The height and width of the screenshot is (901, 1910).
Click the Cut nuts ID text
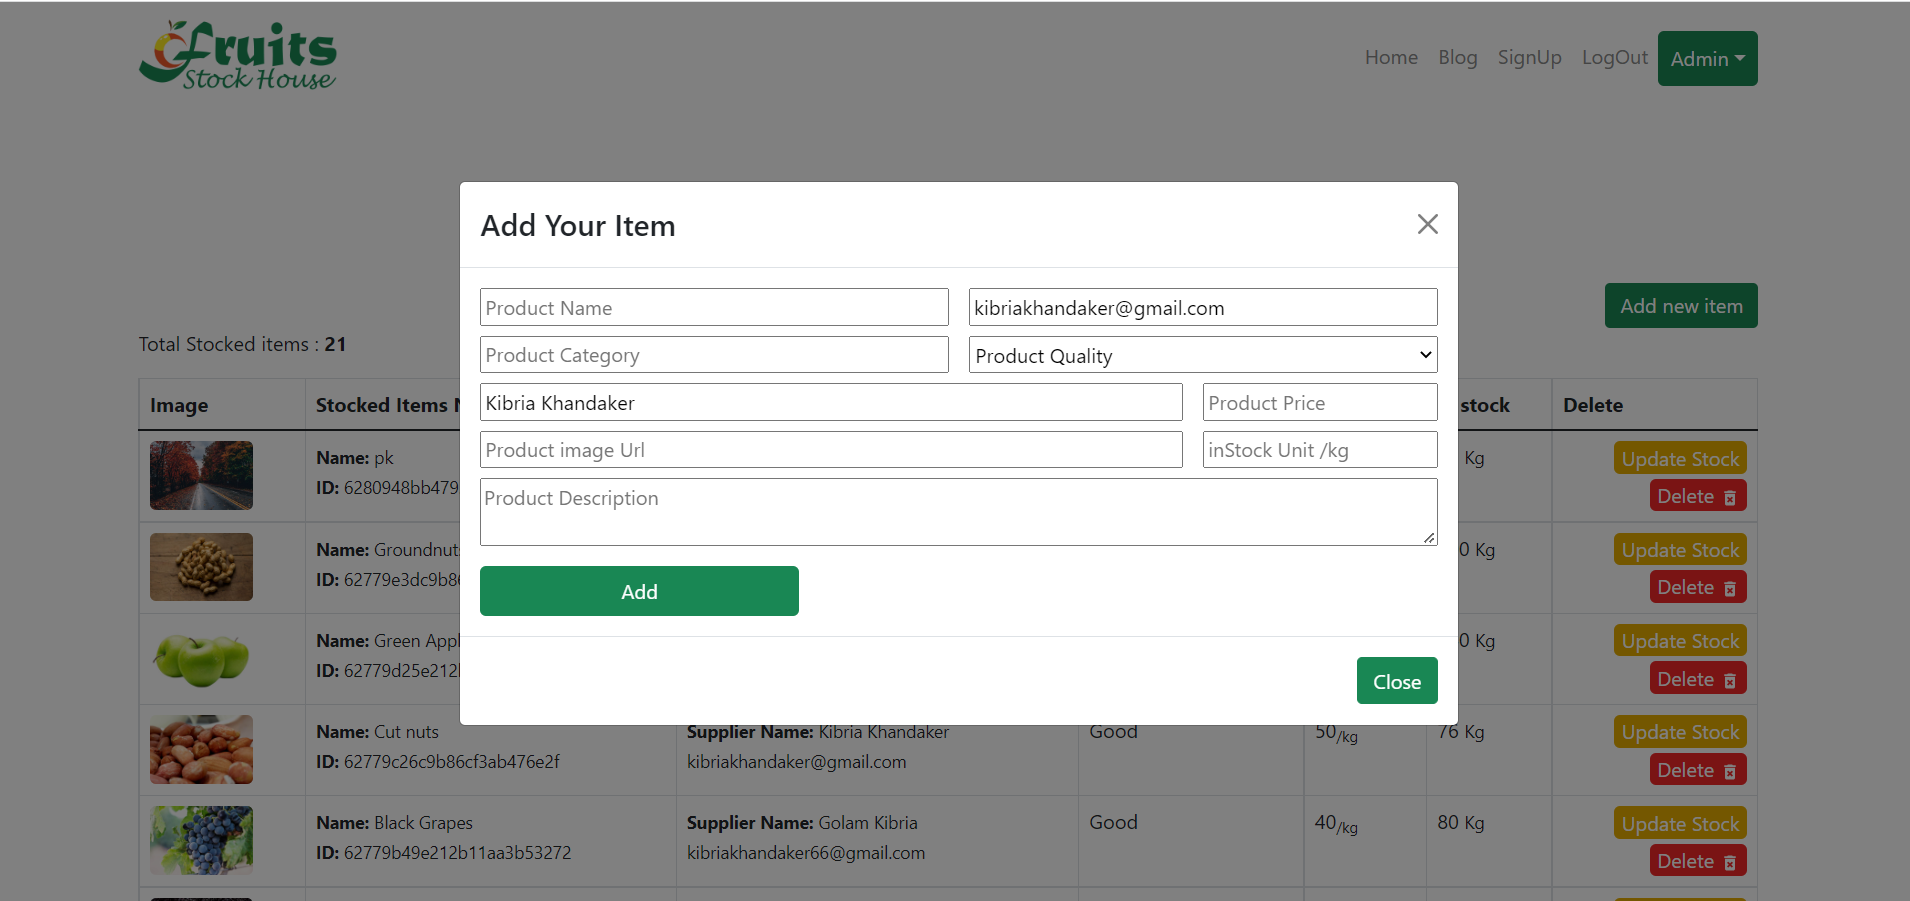[438, 762]
